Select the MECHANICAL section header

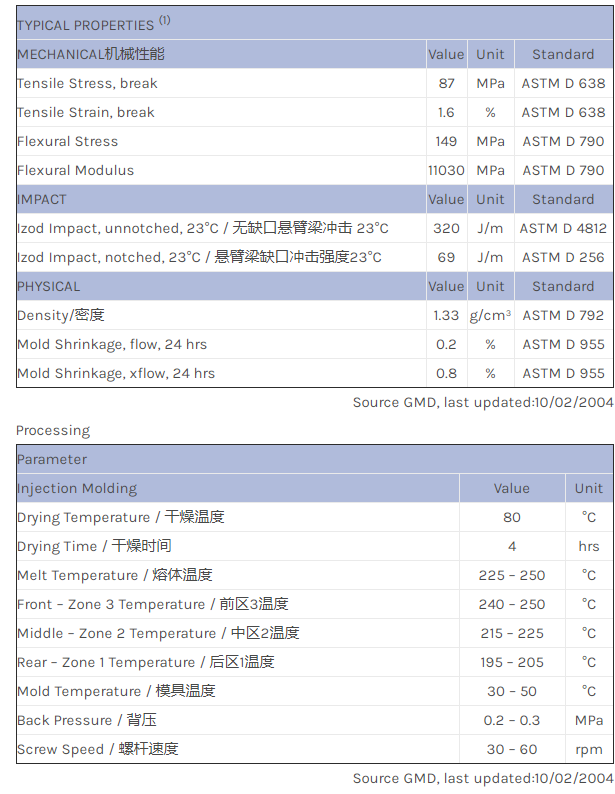pos(91,54)
